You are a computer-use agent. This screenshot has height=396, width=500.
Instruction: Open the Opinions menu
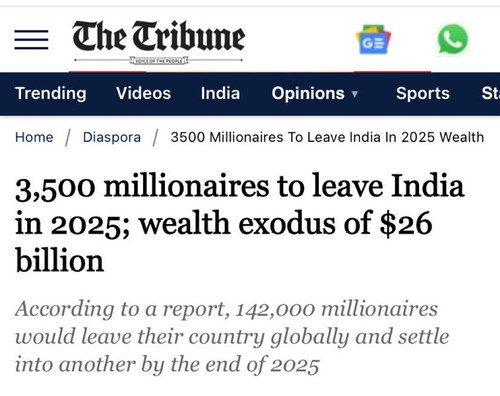[308, 93]
